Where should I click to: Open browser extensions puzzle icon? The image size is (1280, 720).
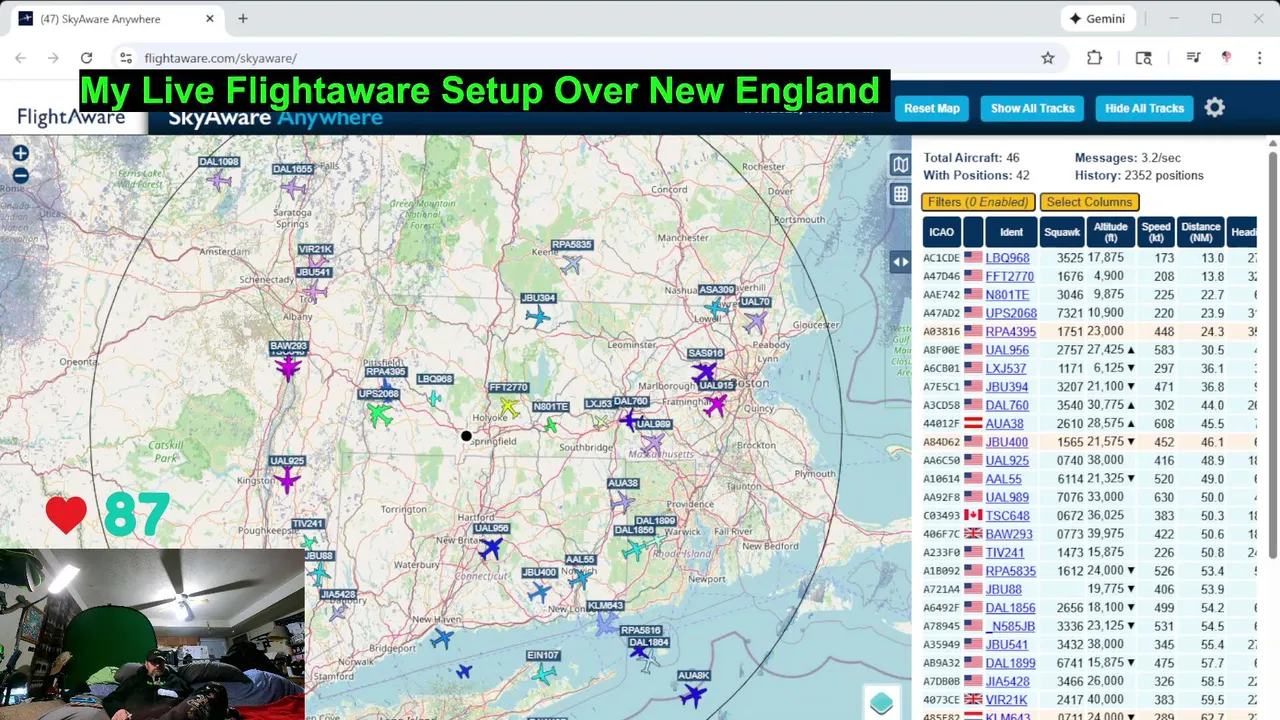tap(1094, 58)
